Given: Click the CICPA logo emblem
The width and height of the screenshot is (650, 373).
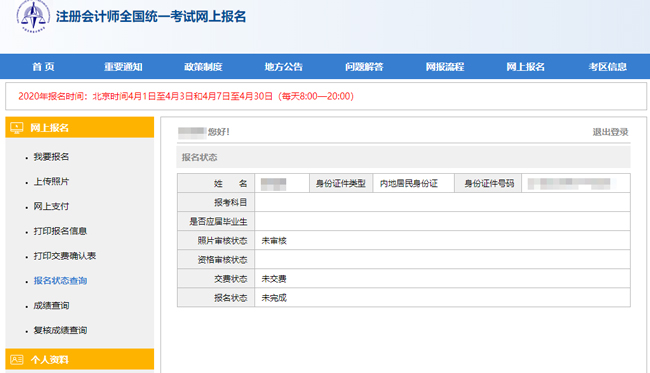Looking at the screenshot, I should [33, 16].
